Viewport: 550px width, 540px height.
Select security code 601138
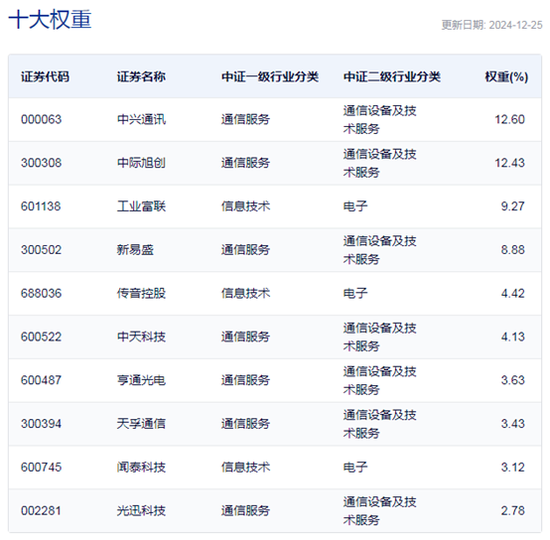click(x=41, y=206)
